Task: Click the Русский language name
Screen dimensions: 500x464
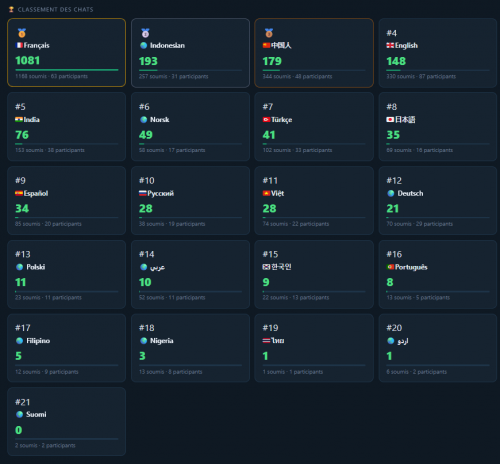Action: (x=161, y=193)
